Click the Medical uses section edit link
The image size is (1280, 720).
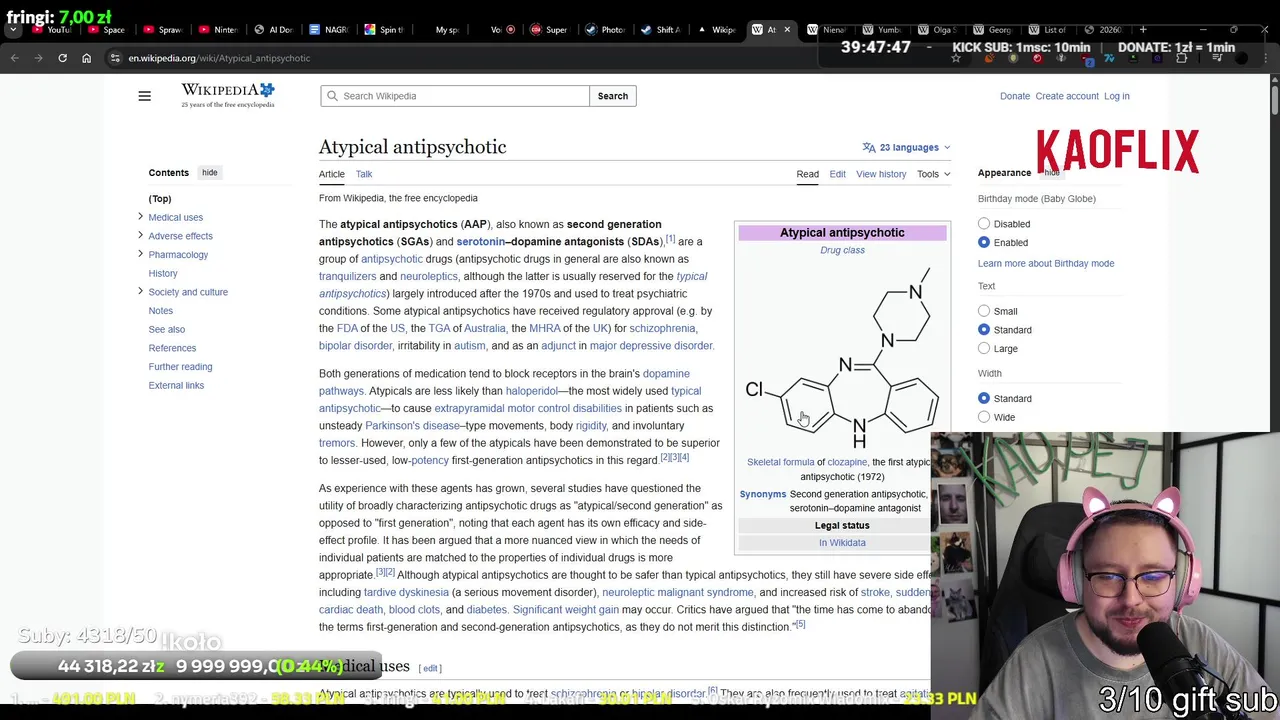click(431, 668)
